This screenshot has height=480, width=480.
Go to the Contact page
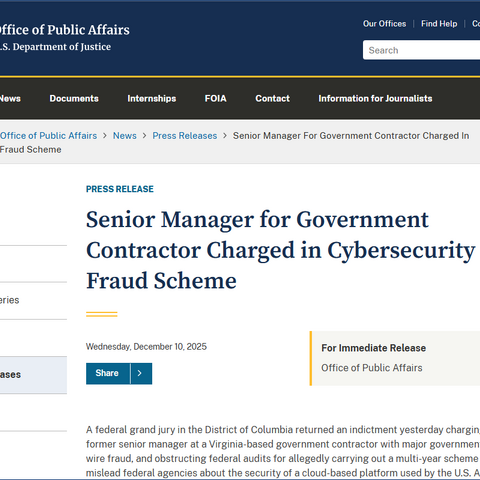click(272, 98)
